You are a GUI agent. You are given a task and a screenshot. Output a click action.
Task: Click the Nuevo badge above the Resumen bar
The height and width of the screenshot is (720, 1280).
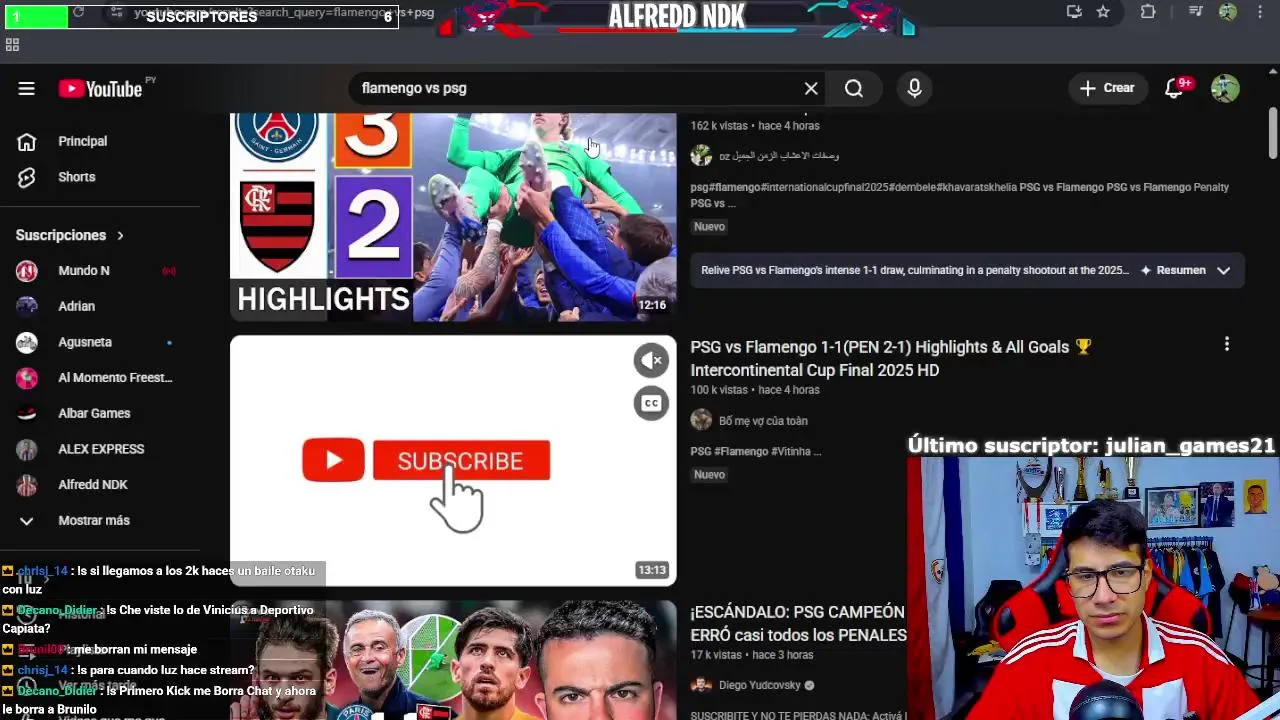click(x=709, y=227)
